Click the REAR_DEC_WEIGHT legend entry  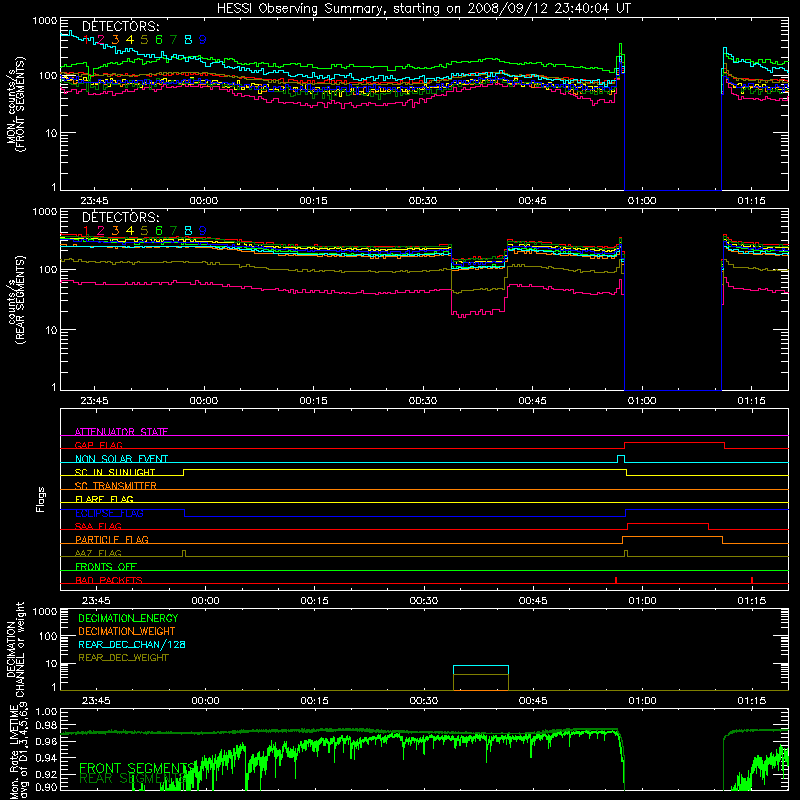pos(123,658)
